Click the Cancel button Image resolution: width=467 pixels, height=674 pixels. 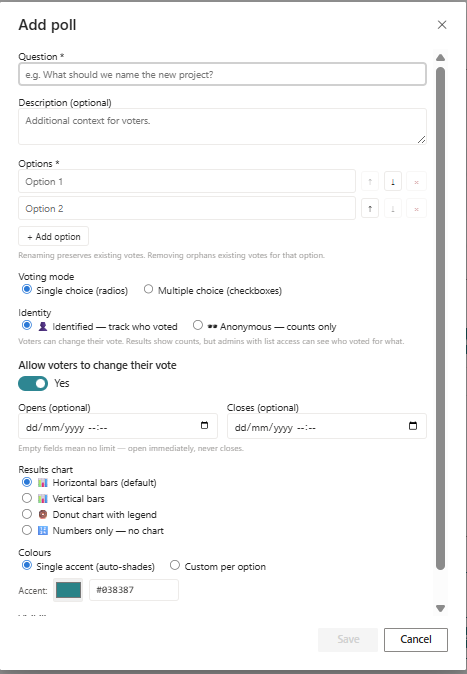[415, 640]
